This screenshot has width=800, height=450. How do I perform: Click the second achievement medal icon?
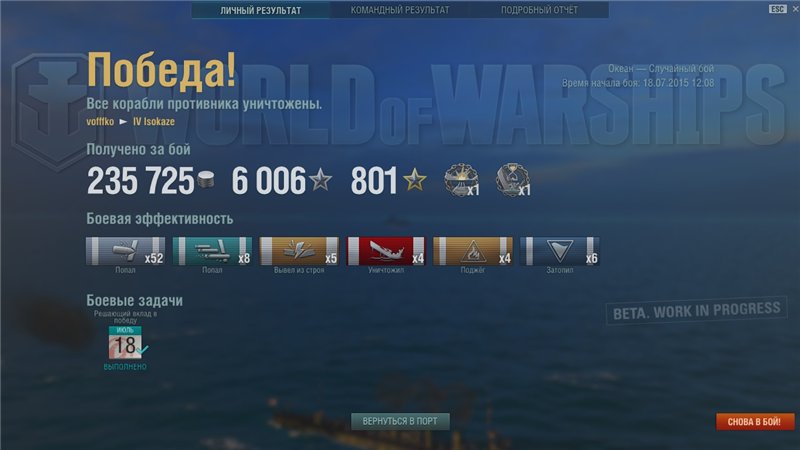(513, 180)
